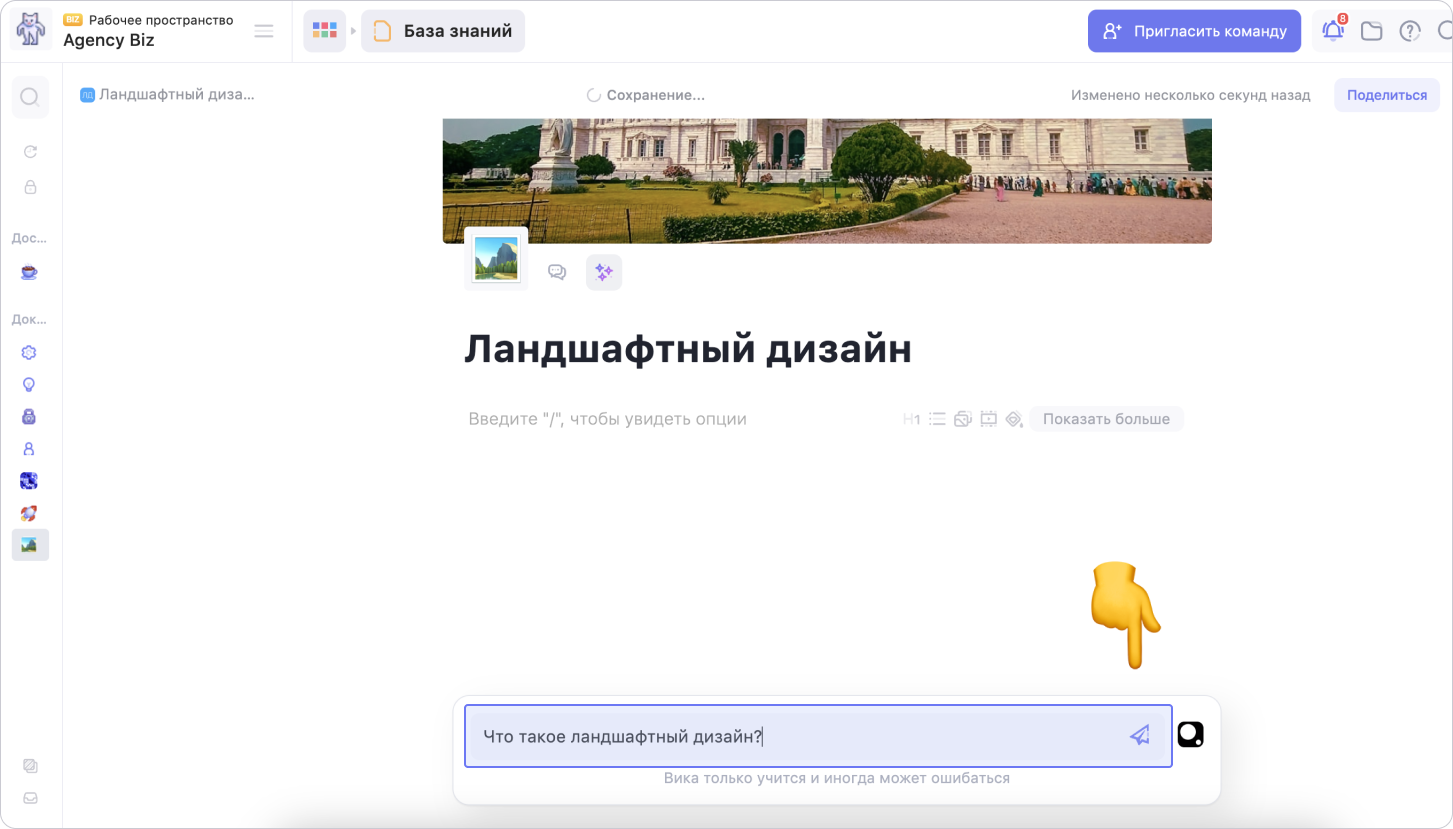Click the AI sparkles icon below cover
This screenshot has height=829, width=1453.
[604, 272]
